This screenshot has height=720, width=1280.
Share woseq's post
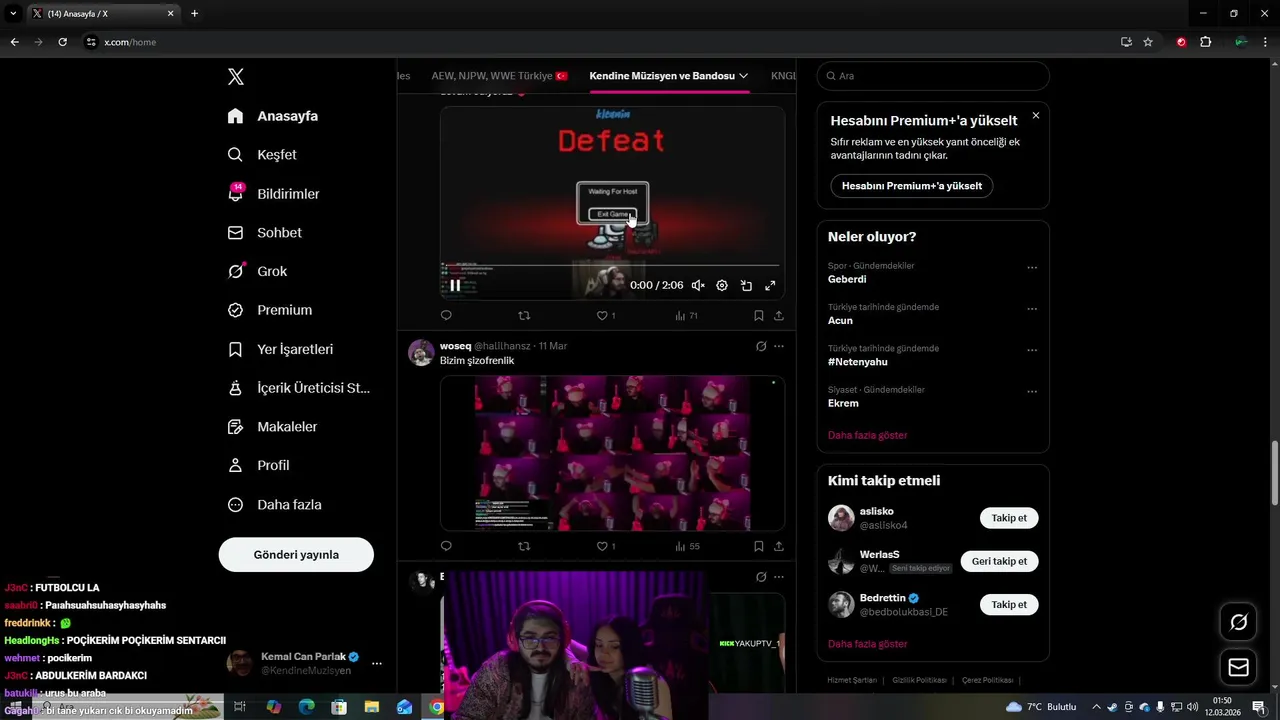(779, 546)
